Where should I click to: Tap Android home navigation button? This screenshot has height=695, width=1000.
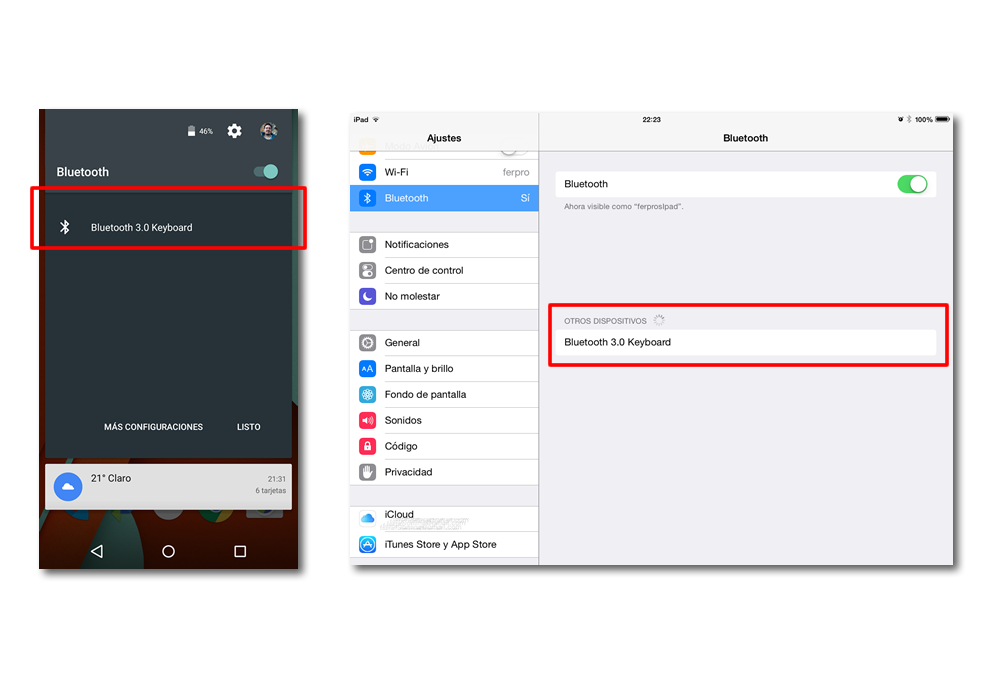tap(168, 551)
